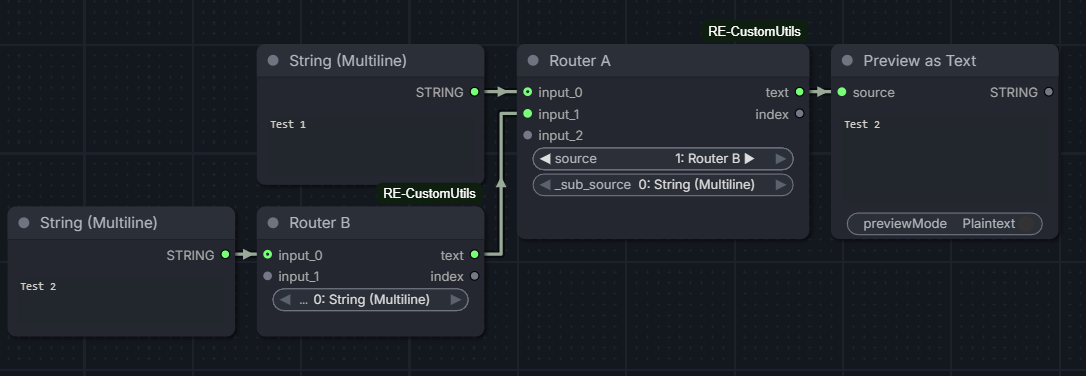The height and width of the screenshot is (376, 1086).
Task: Click Router A text output socket
Action: pos(799,91)
